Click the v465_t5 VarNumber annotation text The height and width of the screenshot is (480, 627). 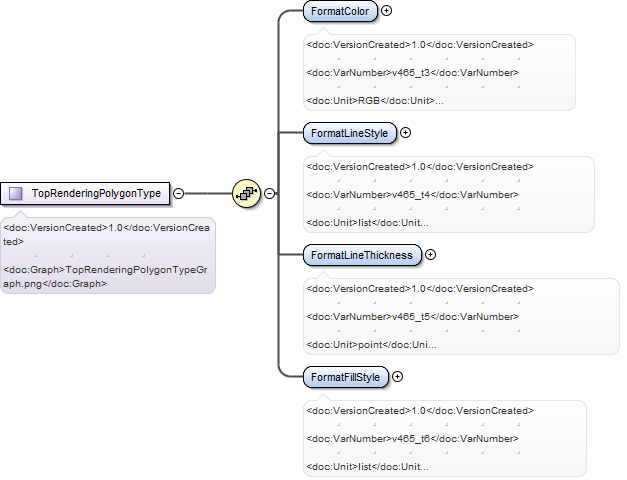point(413,317)
